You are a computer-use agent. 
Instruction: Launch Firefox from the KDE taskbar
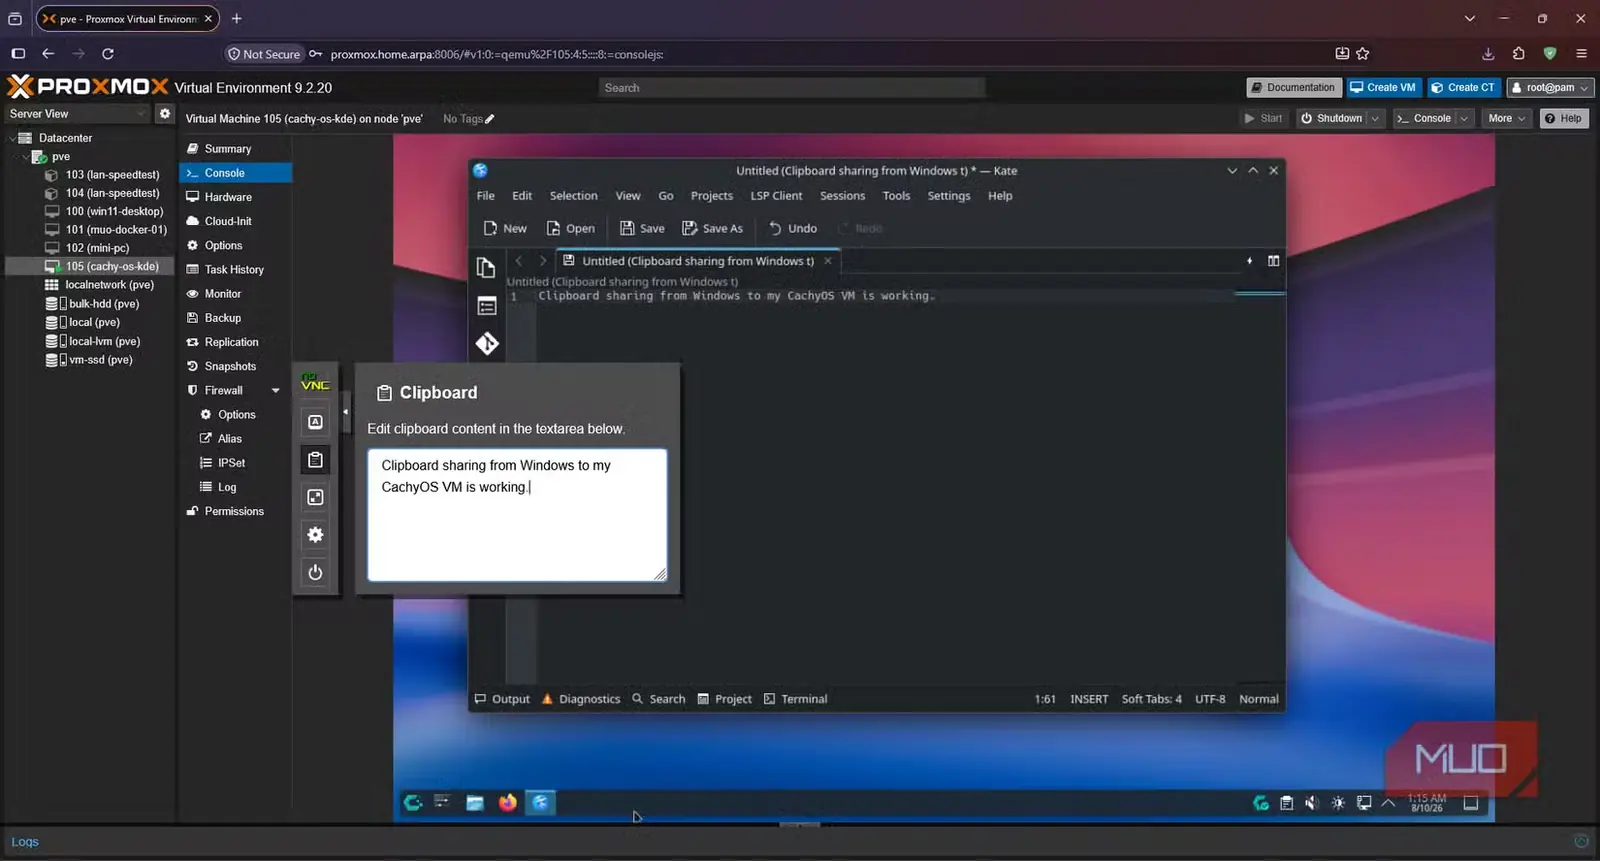click(508, 802)
